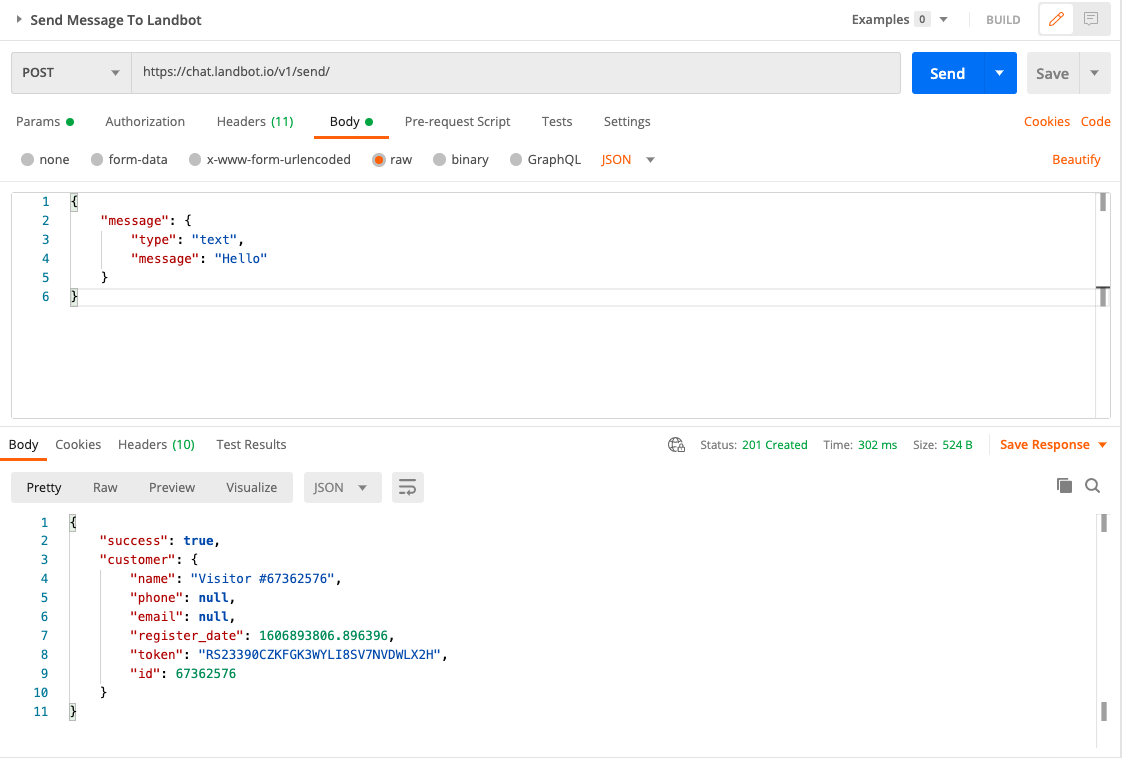Switch to the Authorization tab
1122x759 pixels.
click(x=145, y=122)
